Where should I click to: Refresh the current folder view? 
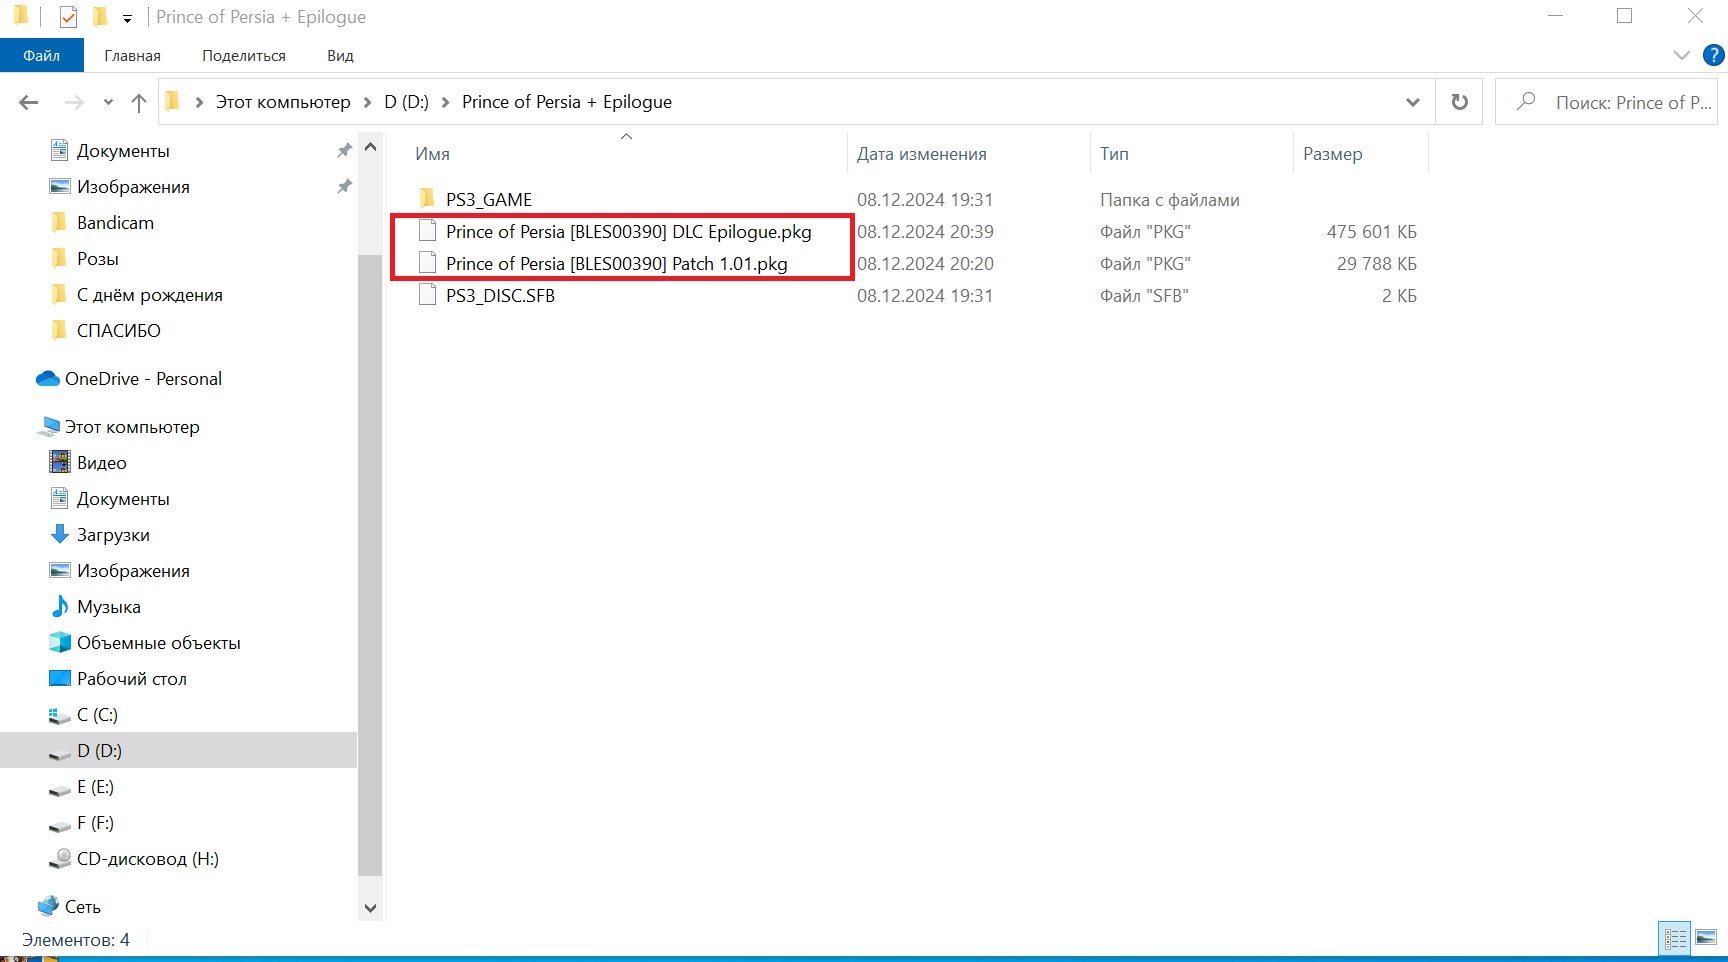tap(1460, 102)
